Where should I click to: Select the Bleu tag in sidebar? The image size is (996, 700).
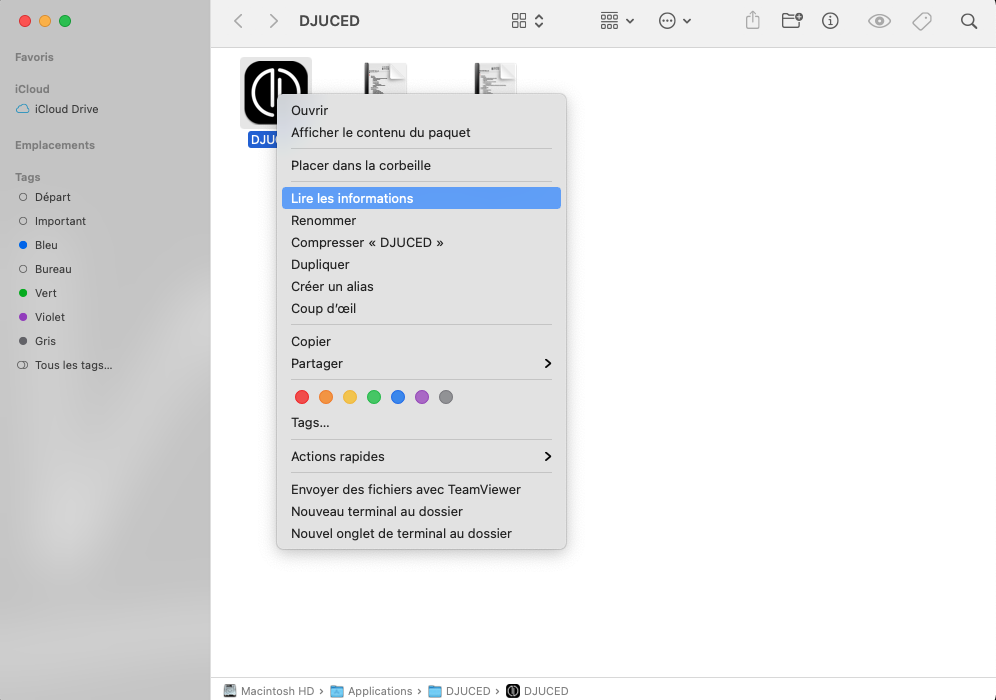coord(46,245)
